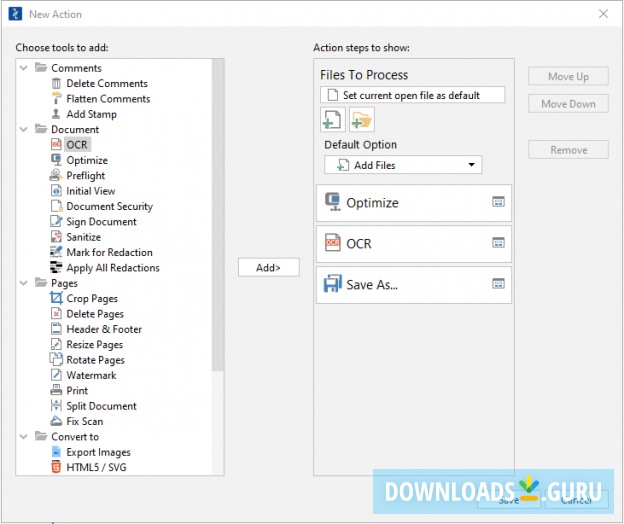624x524 pixels.
Task: Select the 'Fix Scan' tree row text
Action: pos(85,421)
